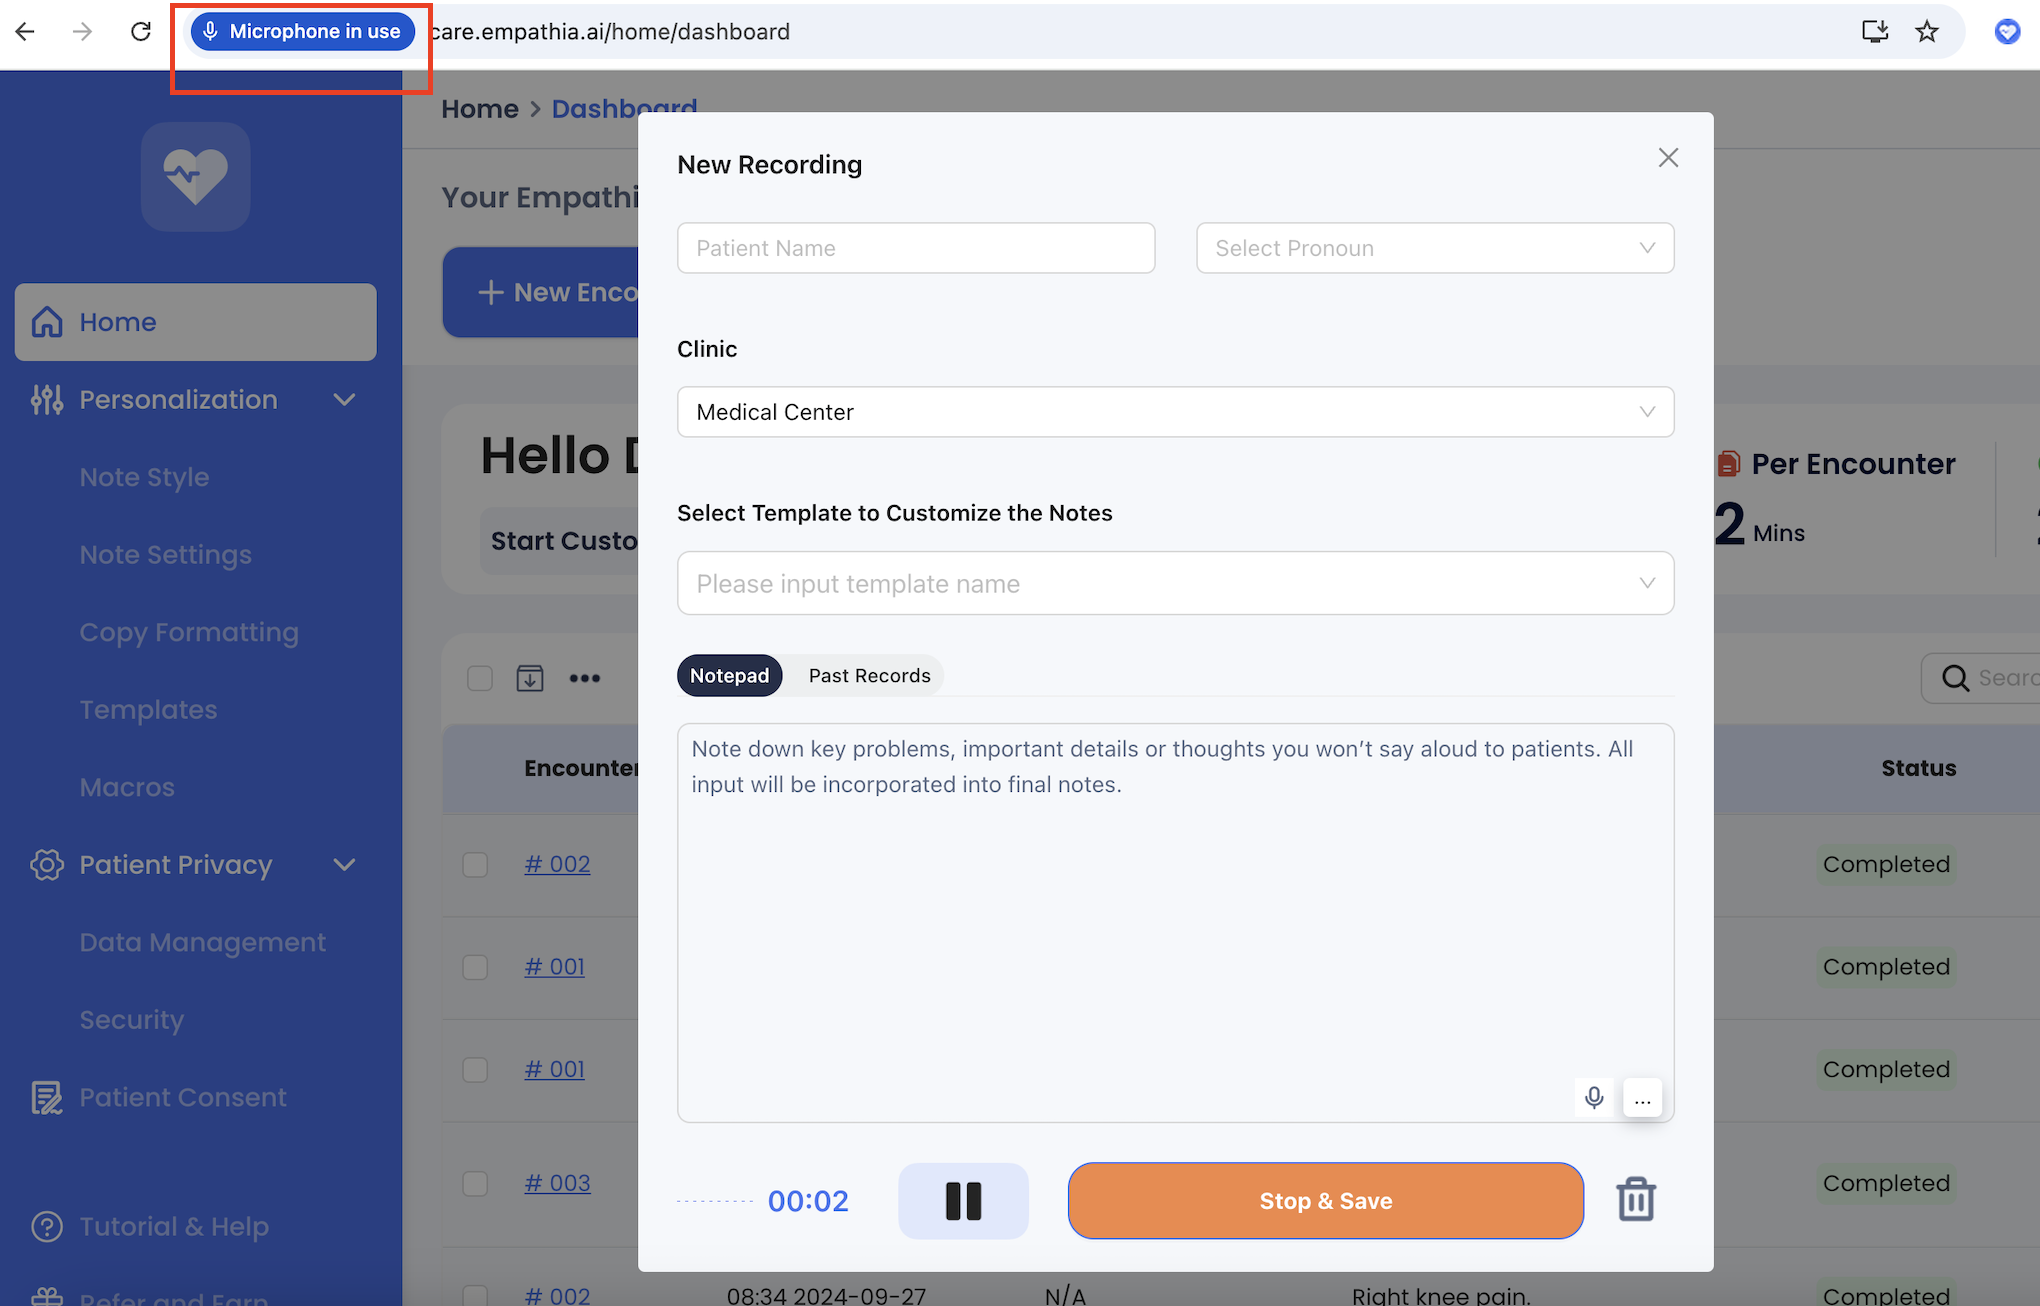
Task: Open encounter link # 003
Action: point(557,1183)
